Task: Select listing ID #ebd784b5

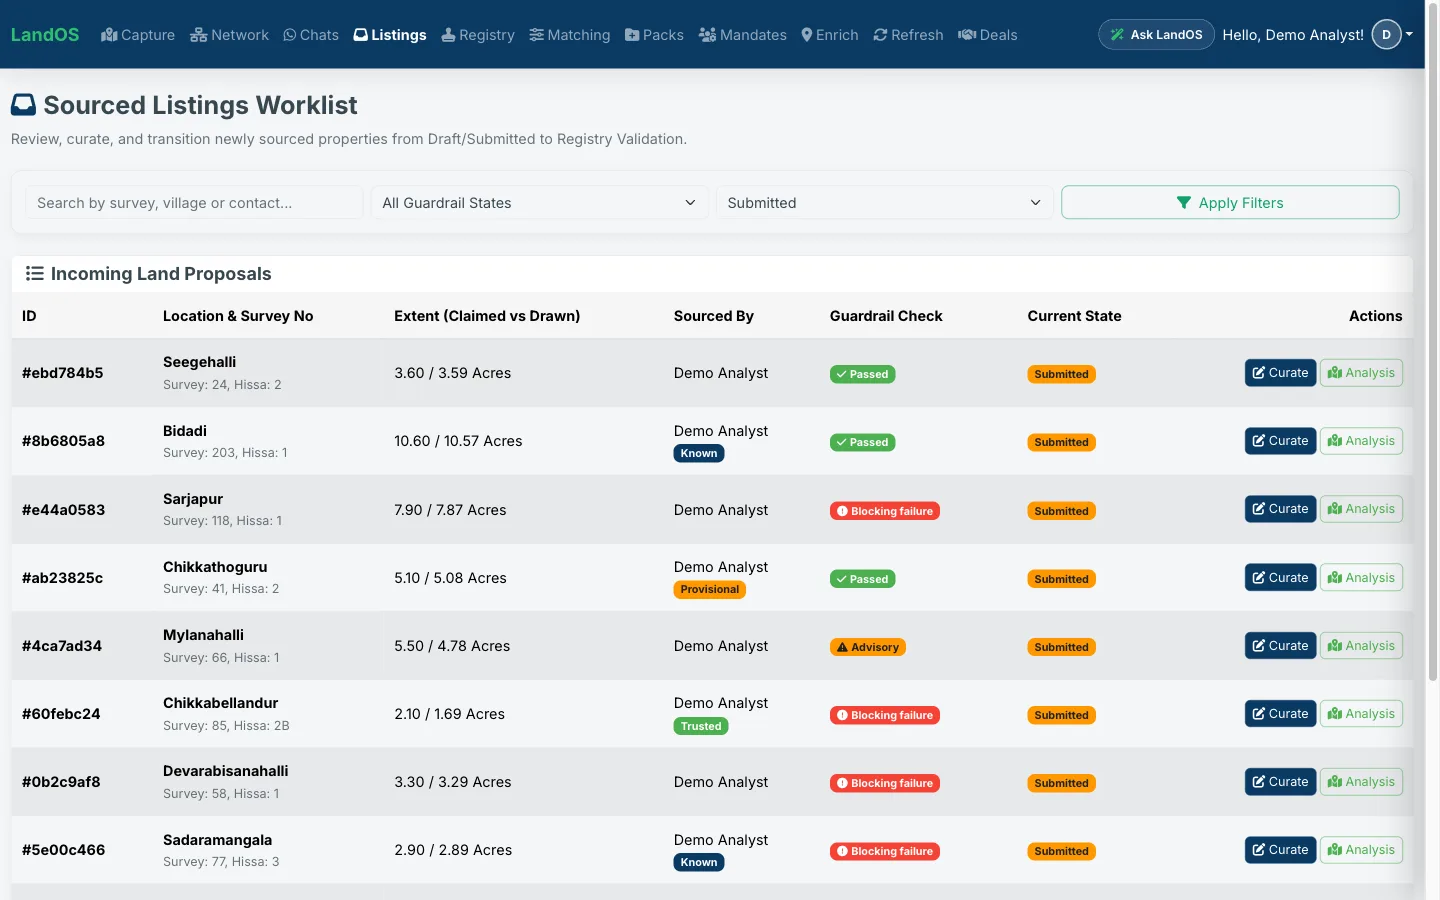Action: [x=63, y=373]
